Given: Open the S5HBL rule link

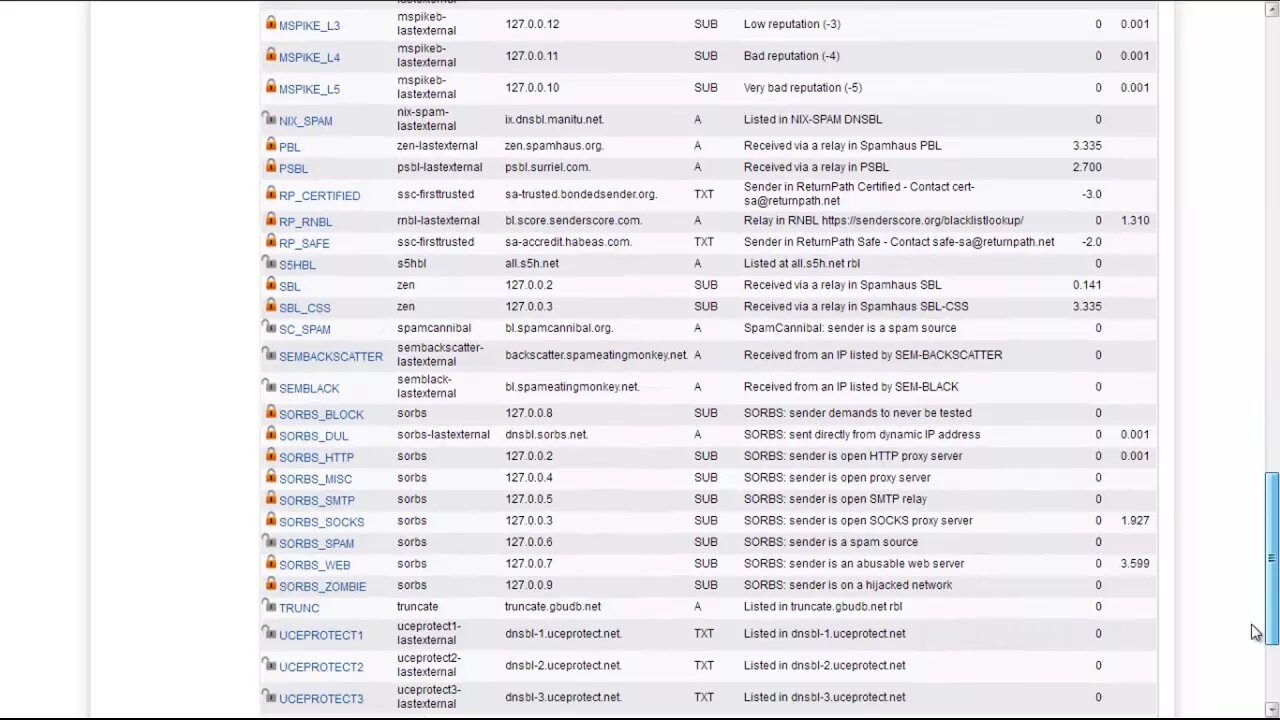Looking at the screenshot, I should pos(297,265).
